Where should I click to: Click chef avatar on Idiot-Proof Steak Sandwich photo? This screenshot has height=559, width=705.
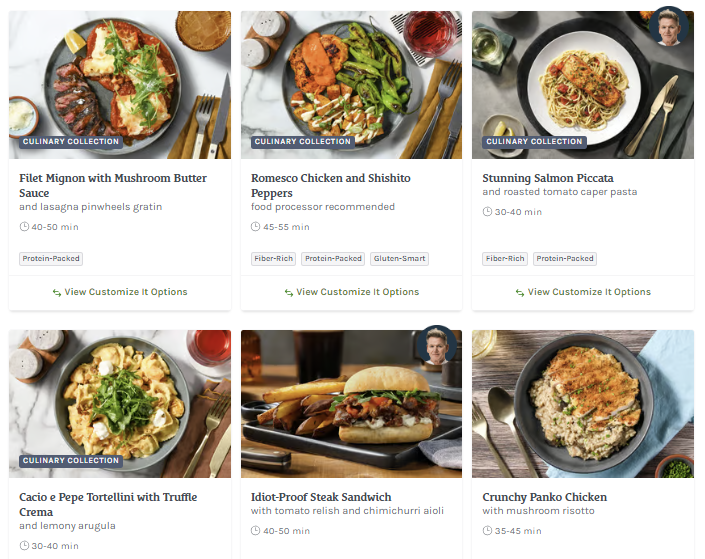[x=437, y=345]
